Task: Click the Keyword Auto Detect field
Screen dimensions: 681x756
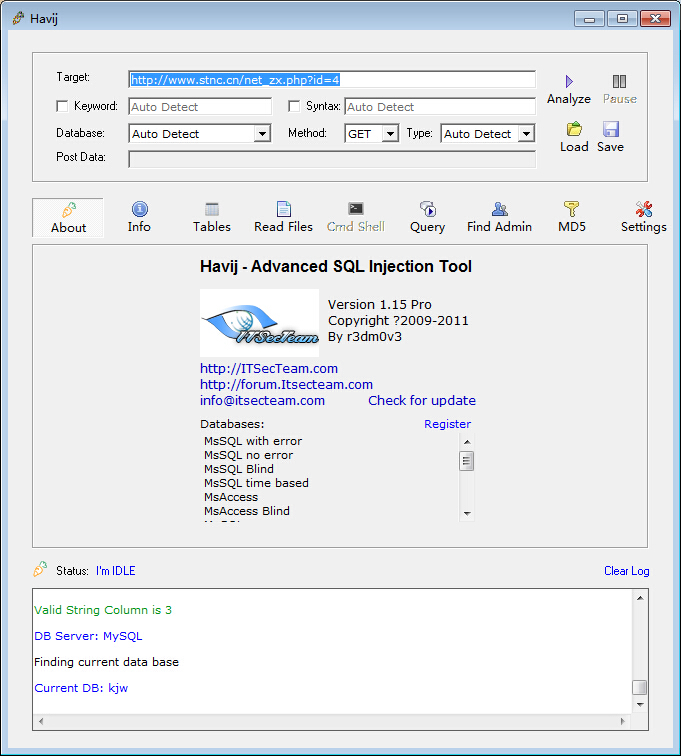Action: tap(200, 107)
